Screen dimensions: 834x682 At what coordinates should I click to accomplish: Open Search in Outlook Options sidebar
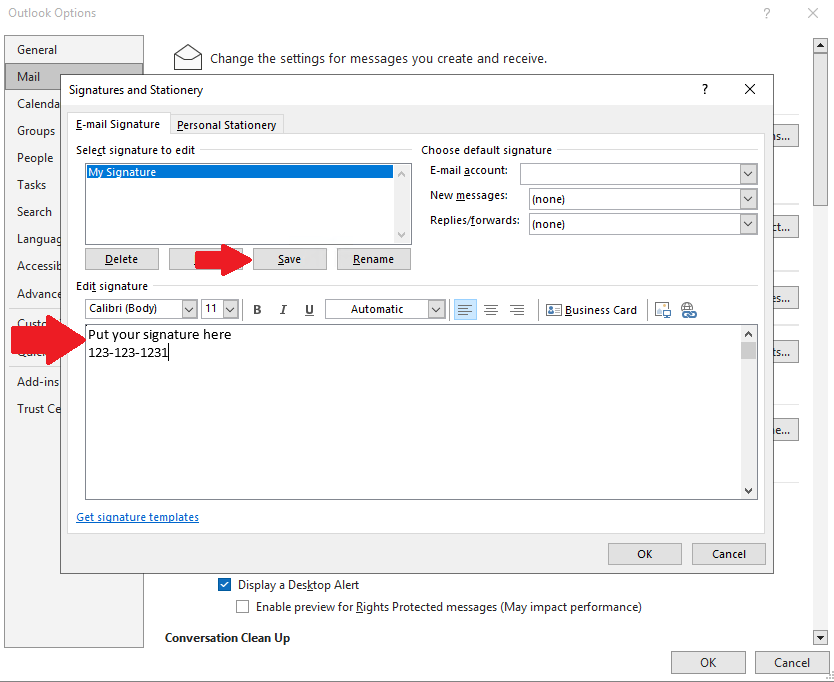pos(33,212)
